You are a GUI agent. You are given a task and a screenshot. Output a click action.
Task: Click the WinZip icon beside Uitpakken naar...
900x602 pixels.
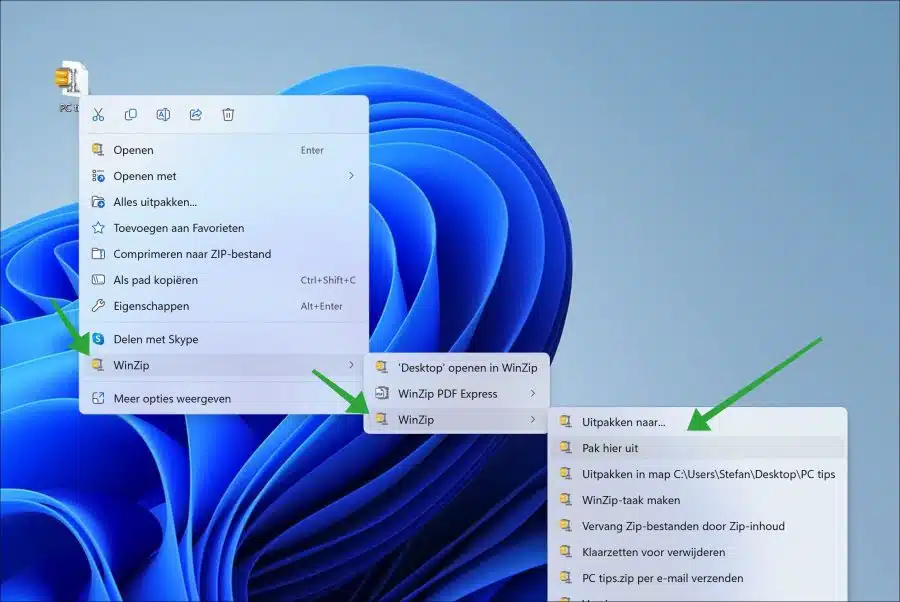coord(566,421)
